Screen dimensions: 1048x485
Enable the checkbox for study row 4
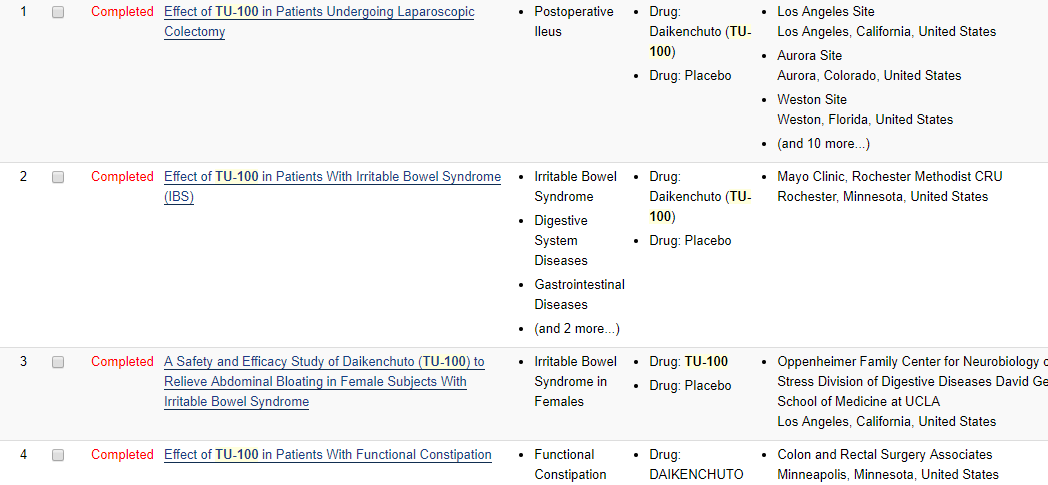58,455
